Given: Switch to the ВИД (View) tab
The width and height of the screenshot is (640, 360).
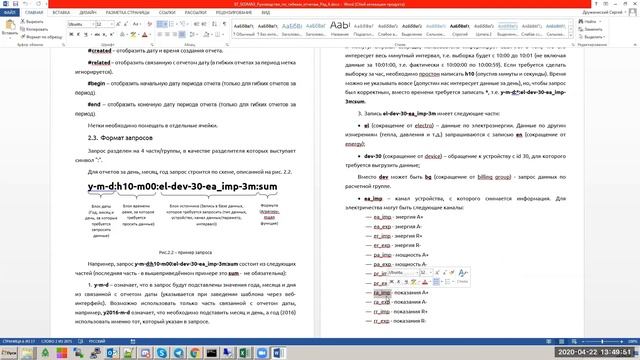Looking at the screenshot, I should pos(266,13).
